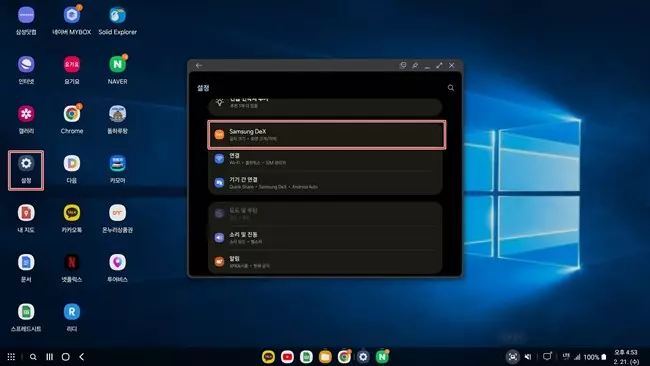Open the apps grid launcher
650x366 pixels.
tap(11, 356)
